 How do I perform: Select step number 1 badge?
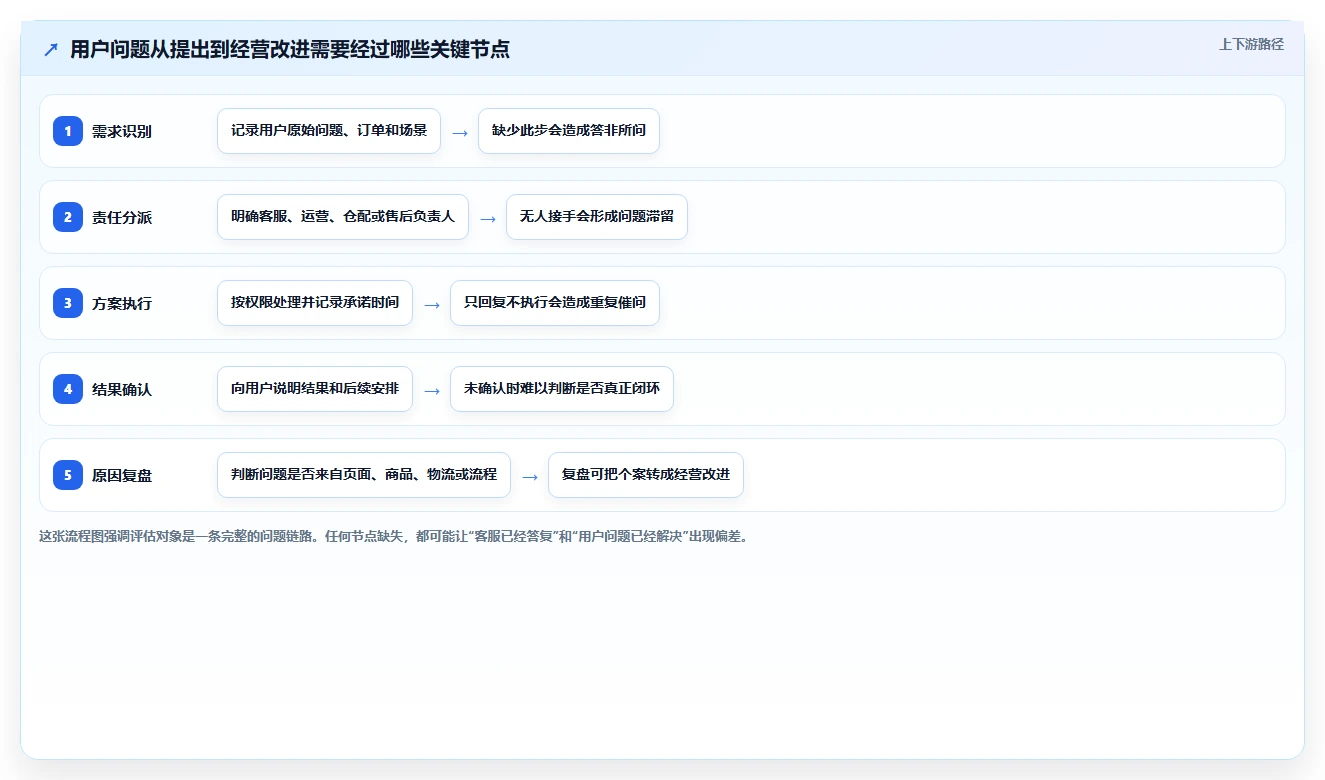pos(68,131)
